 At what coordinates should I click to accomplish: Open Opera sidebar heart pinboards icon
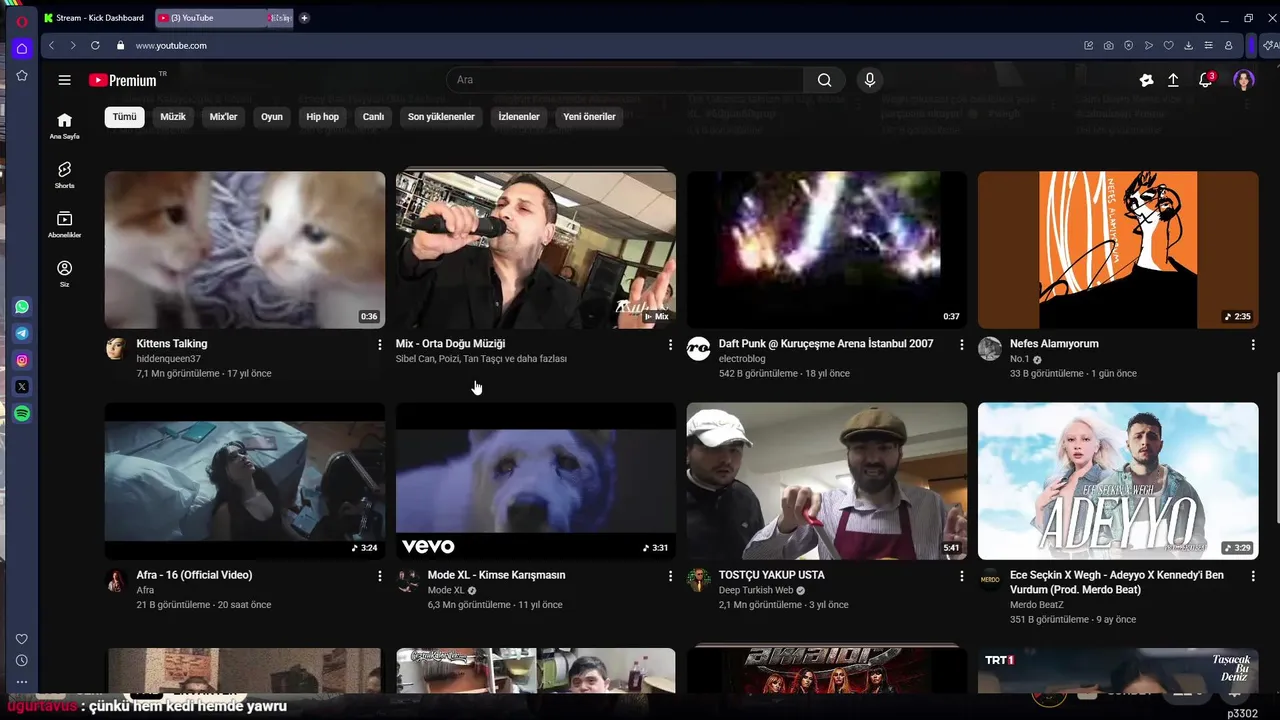22,638
